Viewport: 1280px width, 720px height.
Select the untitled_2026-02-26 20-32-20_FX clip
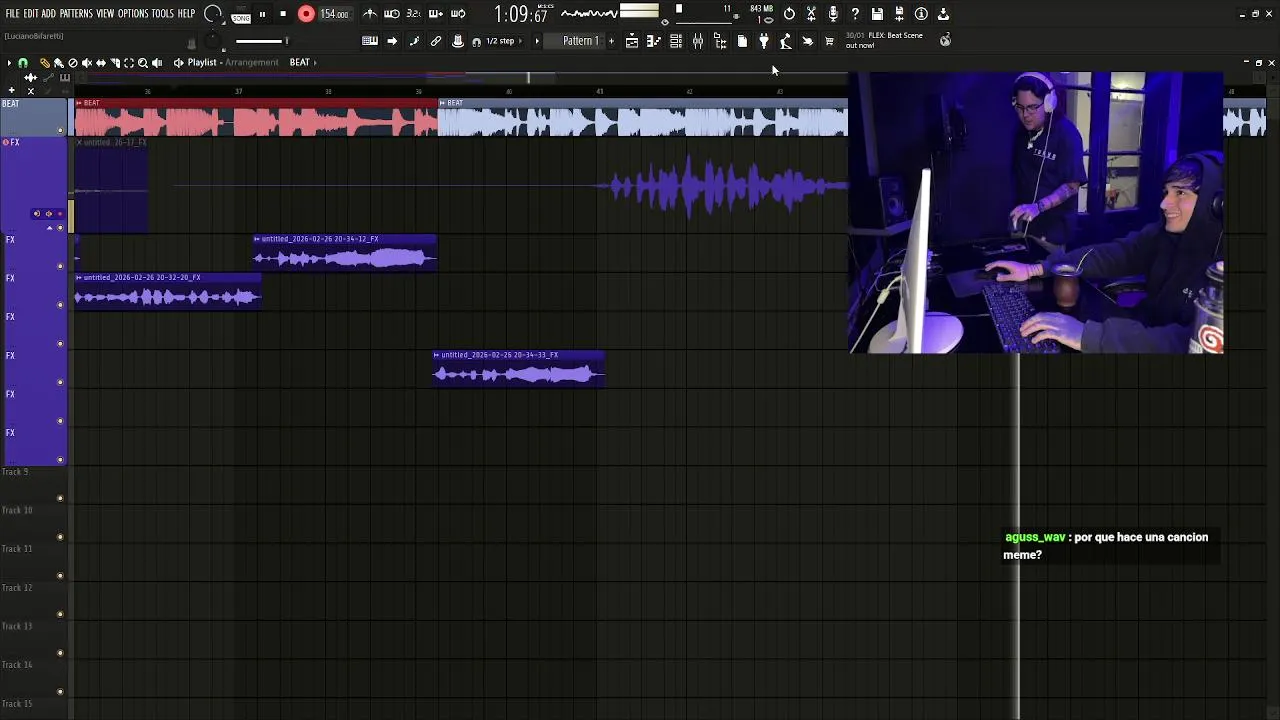(x=168, y=292)
